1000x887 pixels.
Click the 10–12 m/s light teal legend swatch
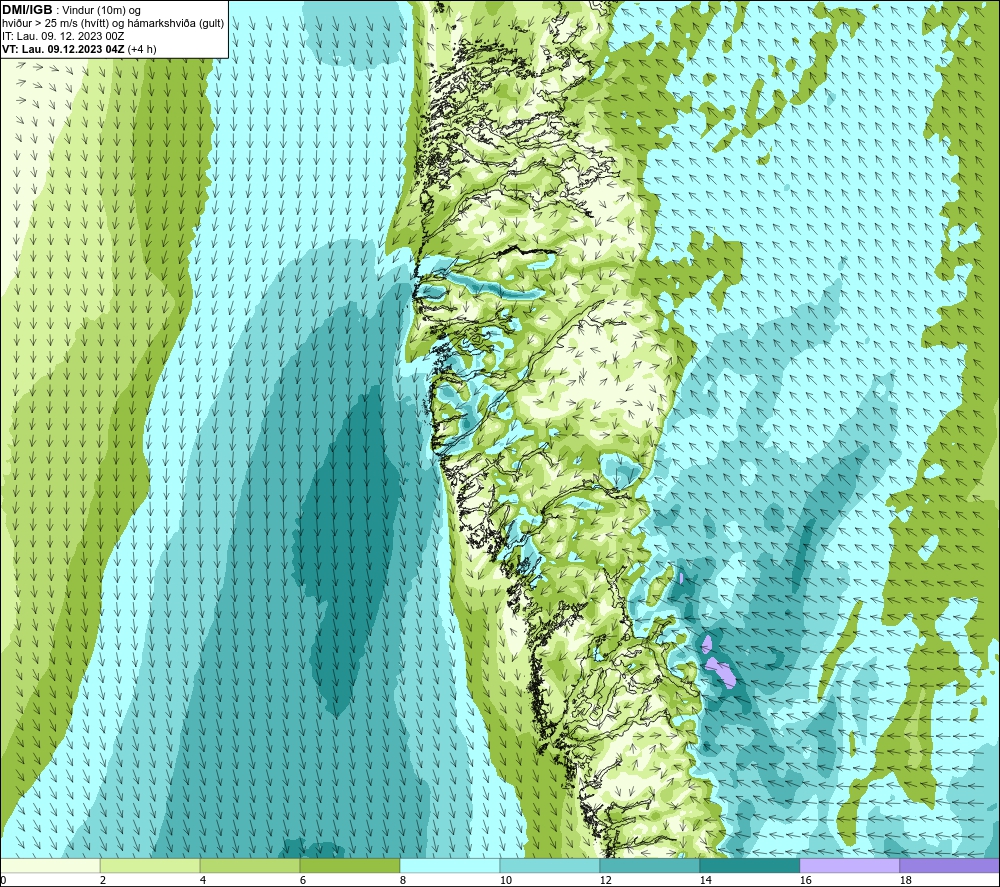550,865
